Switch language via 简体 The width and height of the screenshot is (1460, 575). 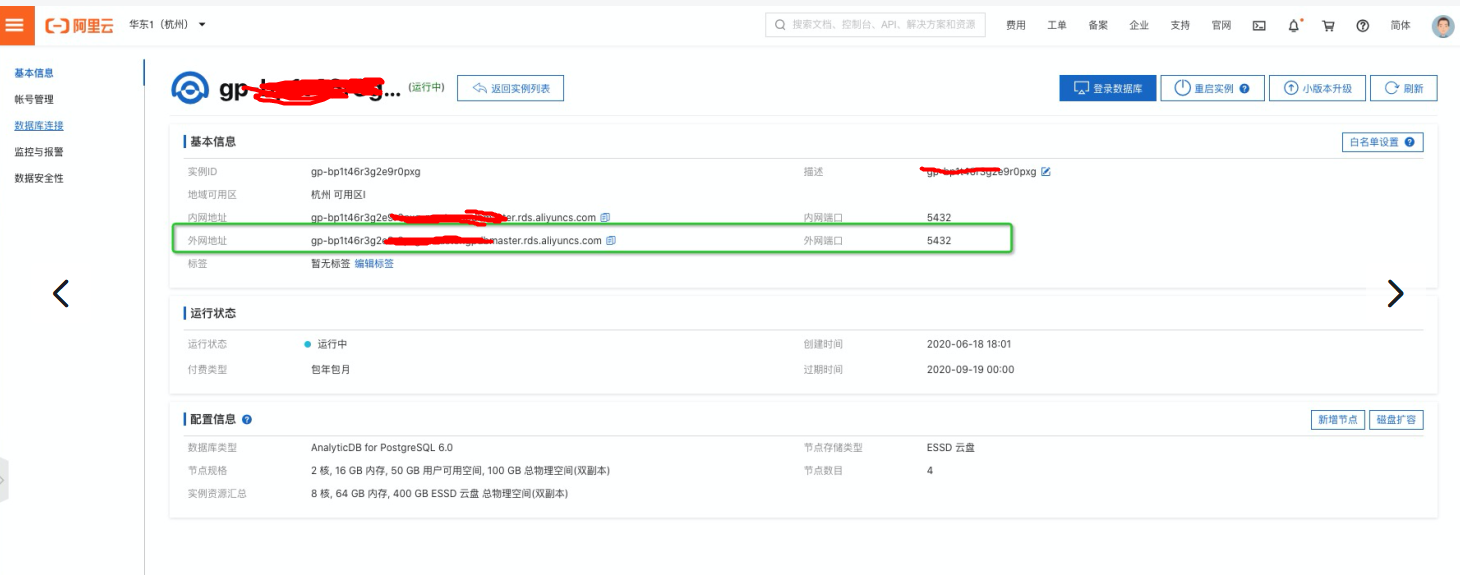[x=1400, y=26]
